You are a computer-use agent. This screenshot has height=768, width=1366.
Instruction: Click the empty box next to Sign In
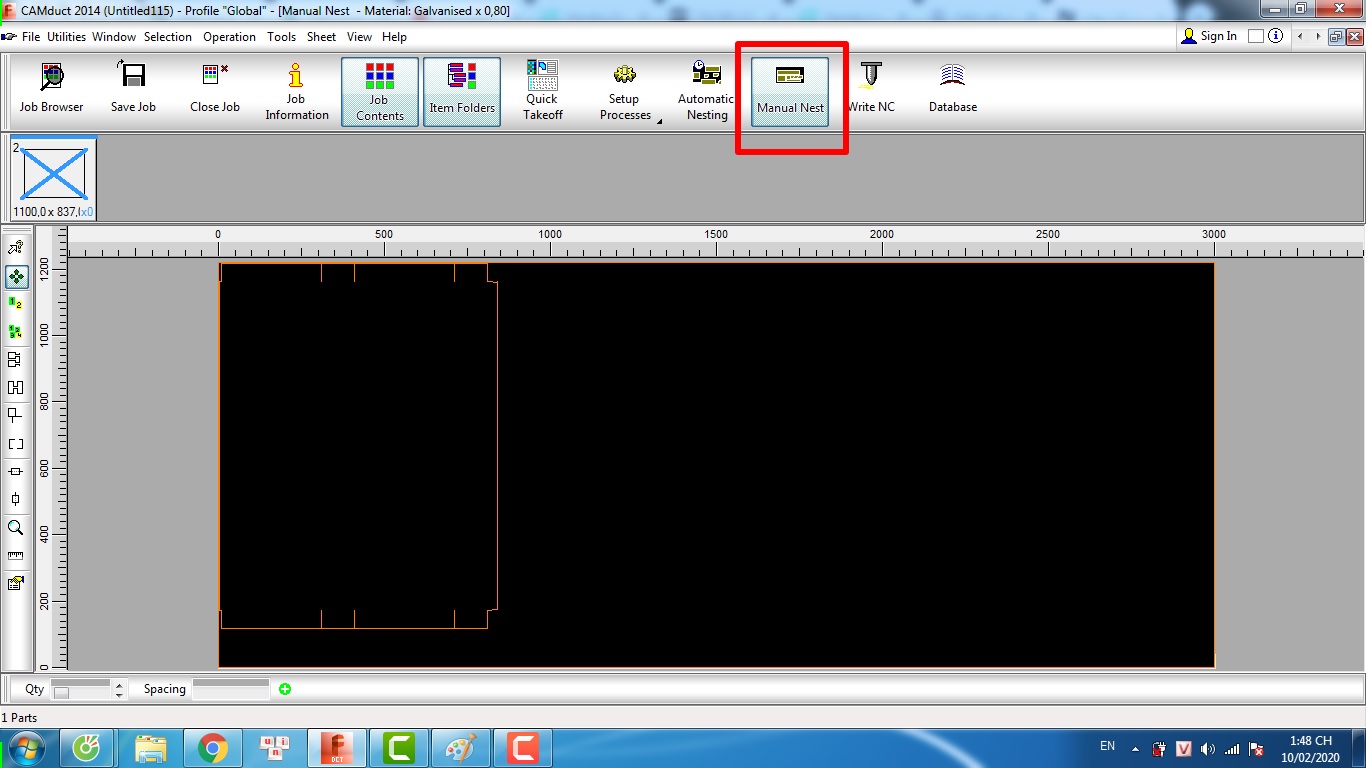coord(1255,36)
